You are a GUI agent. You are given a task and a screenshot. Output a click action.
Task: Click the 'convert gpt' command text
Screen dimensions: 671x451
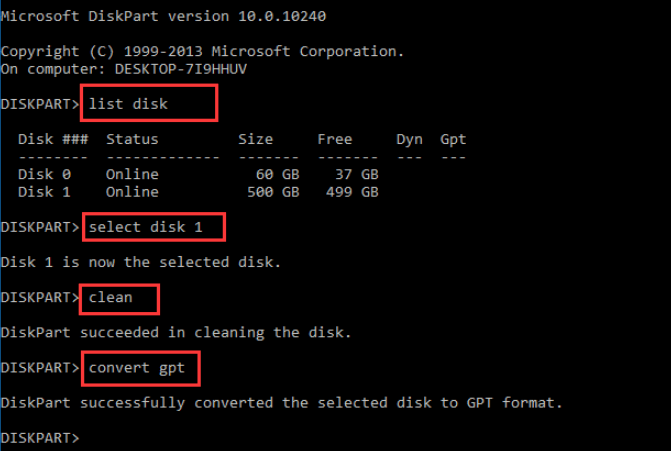click(x=136, y=368)
